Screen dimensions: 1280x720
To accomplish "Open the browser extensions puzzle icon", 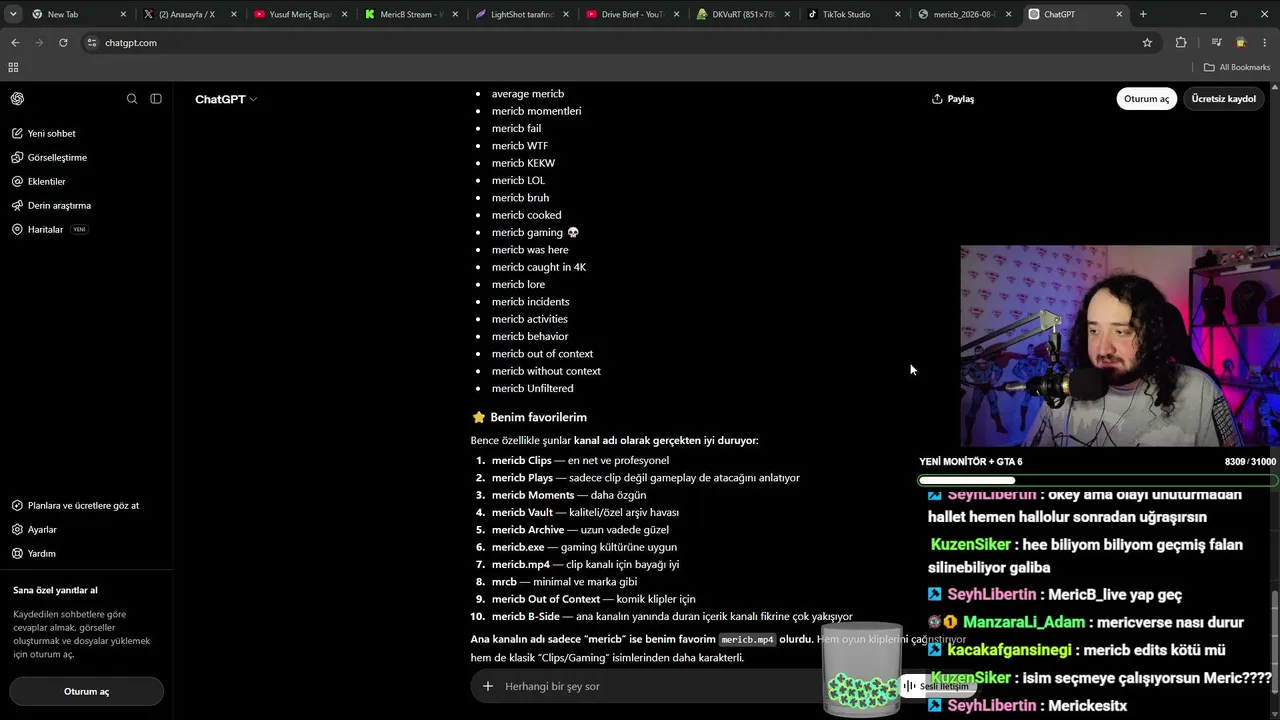I will [x=1181, y=43].
